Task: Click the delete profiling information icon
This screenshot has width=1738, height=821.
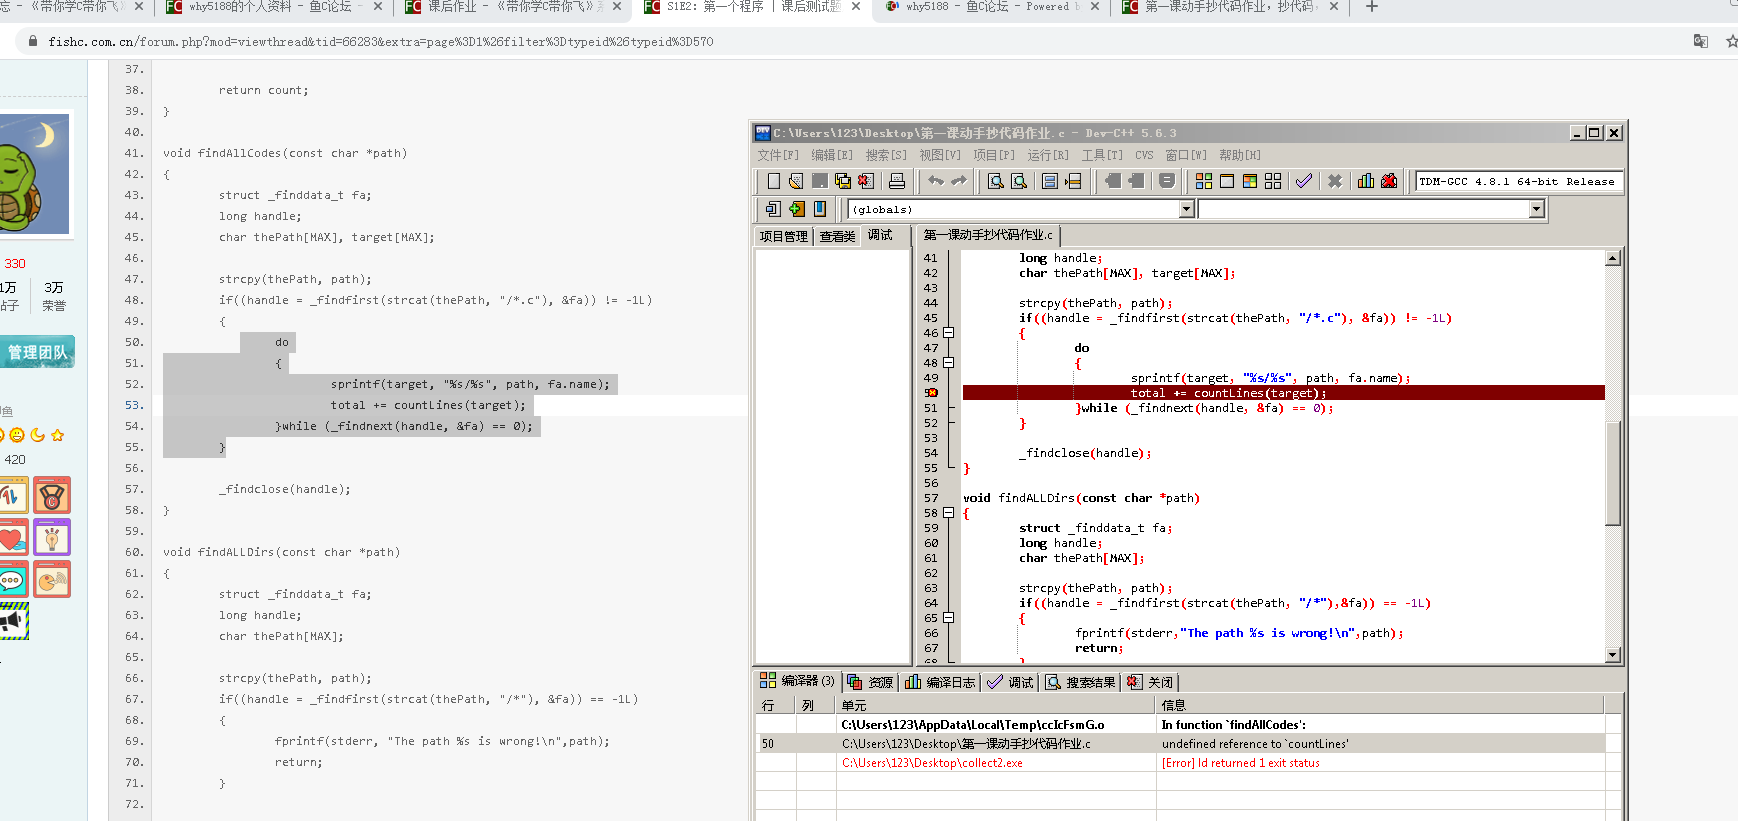Action: (x=1389, y=181)
